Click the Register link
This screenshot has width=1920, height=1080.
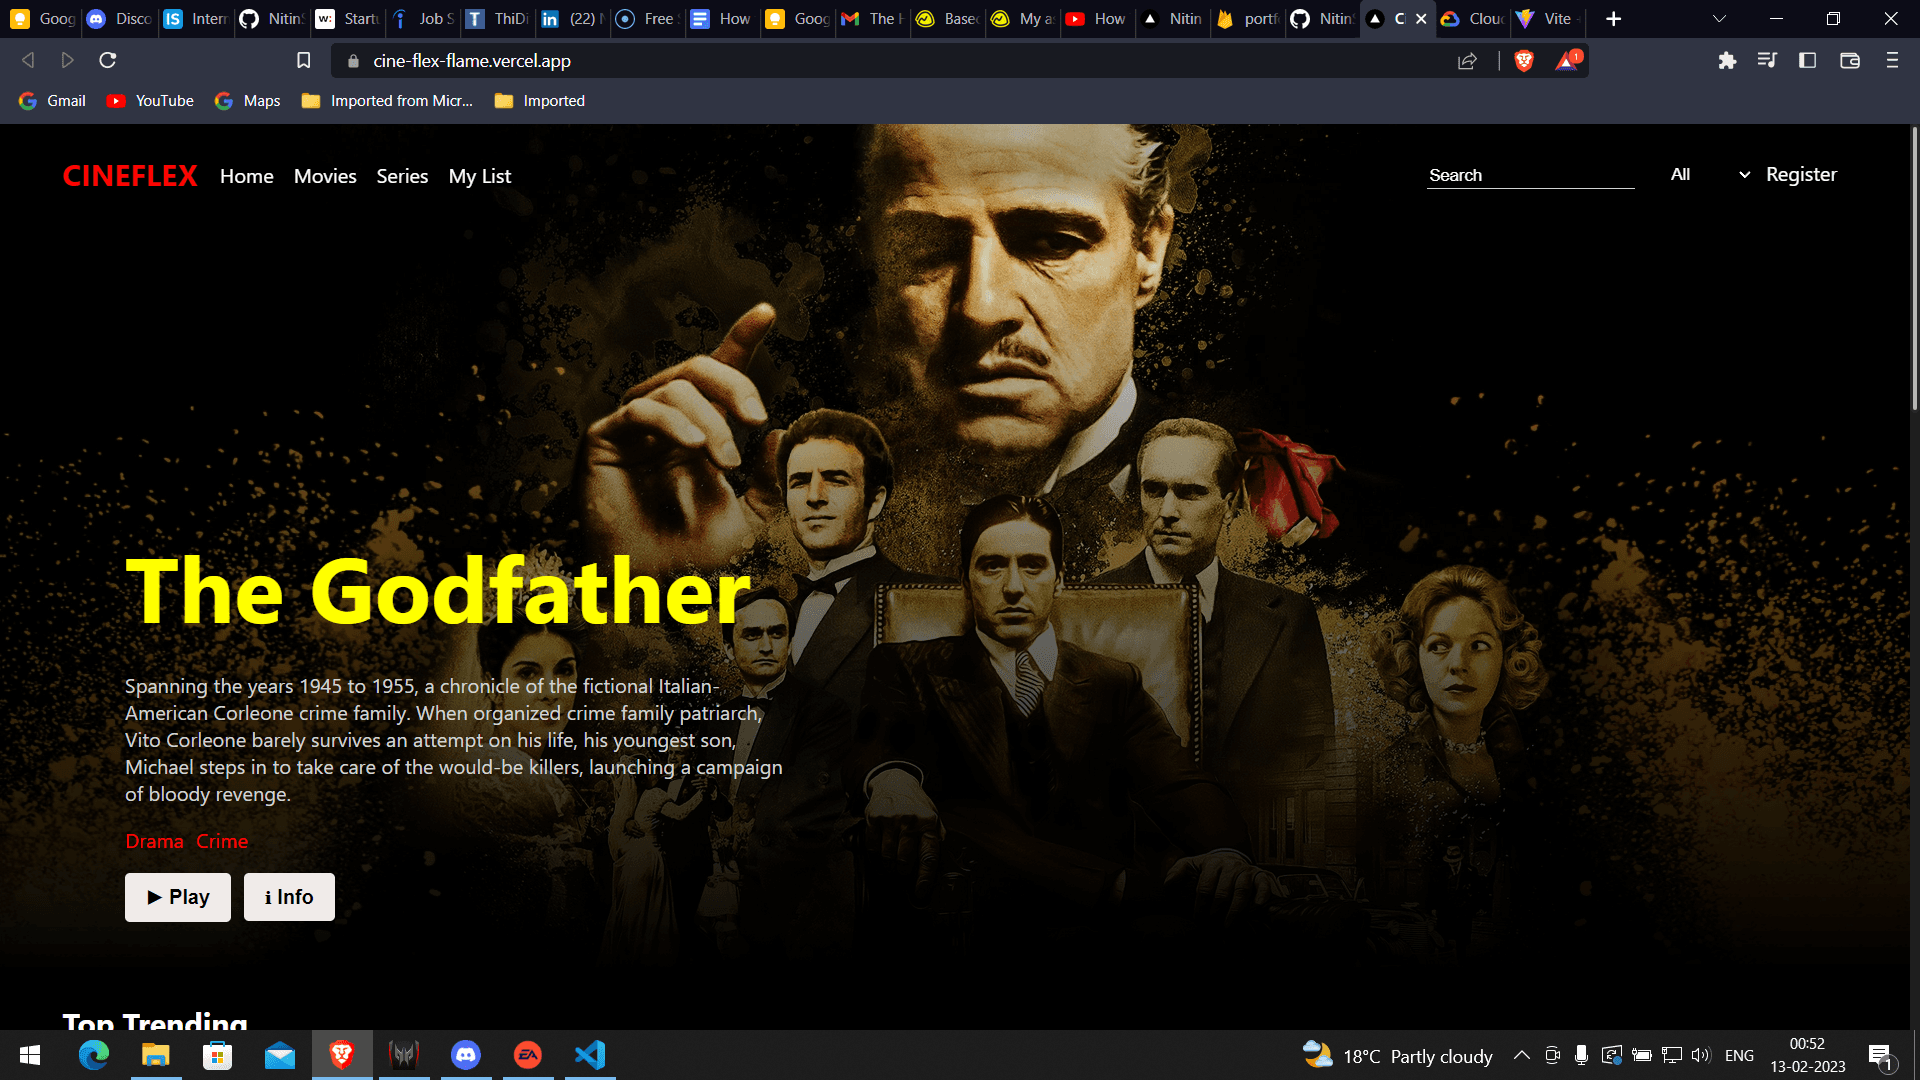click(1801, 175)
